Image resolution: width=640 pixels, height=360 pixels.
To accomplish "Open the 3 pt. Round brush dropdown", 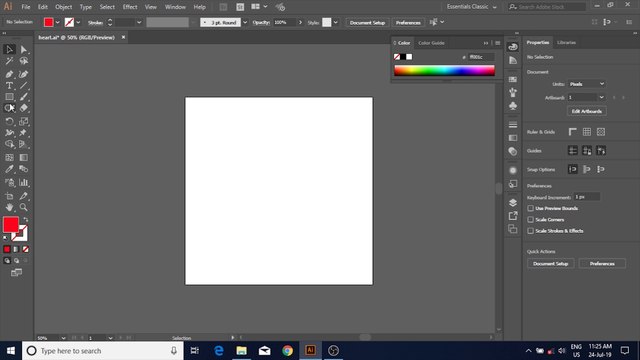I will click(245, 22).
